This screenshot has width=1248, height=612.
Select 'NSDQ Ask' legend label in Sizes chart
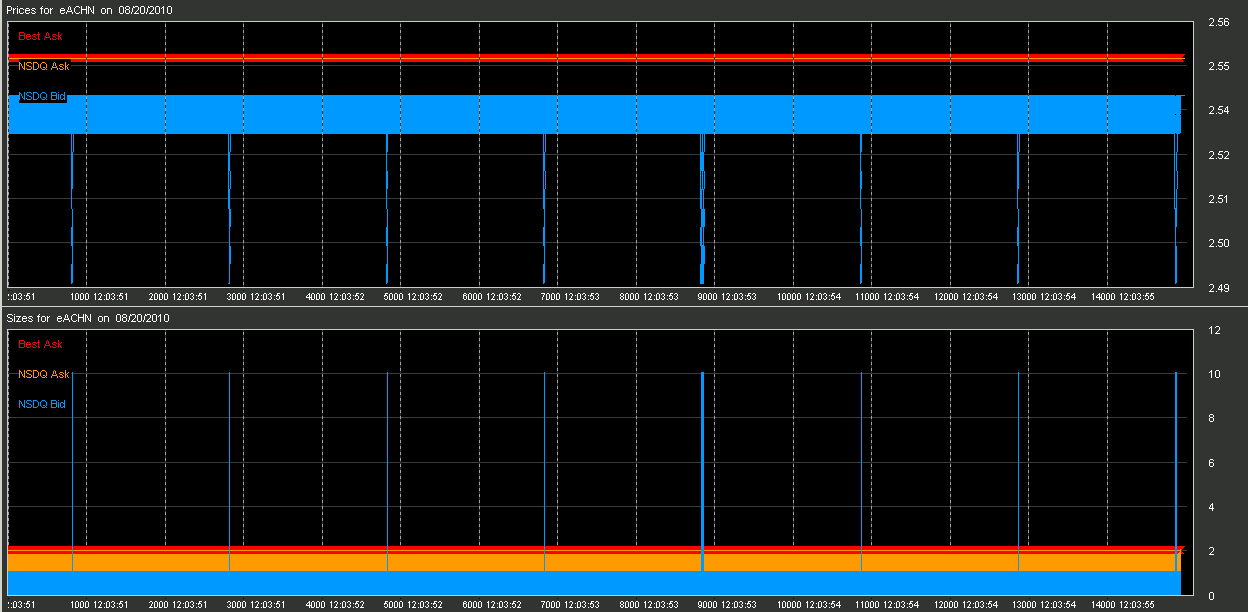pos(44,374)
